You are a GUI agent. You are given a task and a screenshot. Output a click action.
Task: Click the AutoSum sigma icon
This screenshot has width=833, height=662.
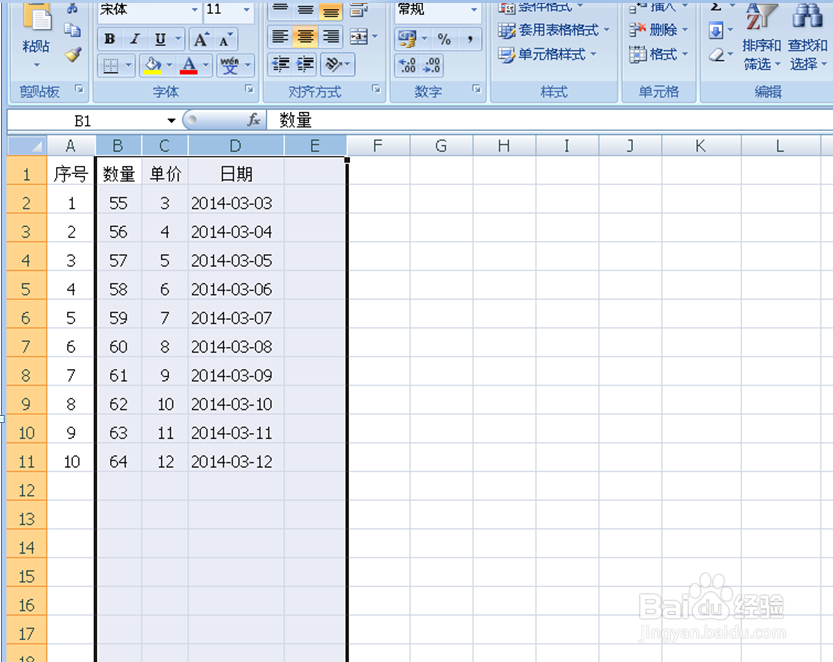click(x=716, y=7)
